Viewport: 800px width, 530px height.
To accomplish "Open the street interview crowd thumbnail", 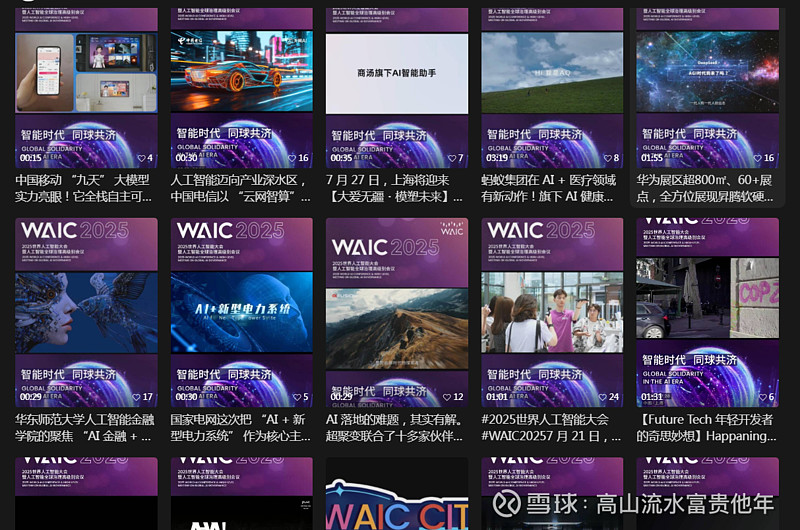I will [x=552, y=312].
